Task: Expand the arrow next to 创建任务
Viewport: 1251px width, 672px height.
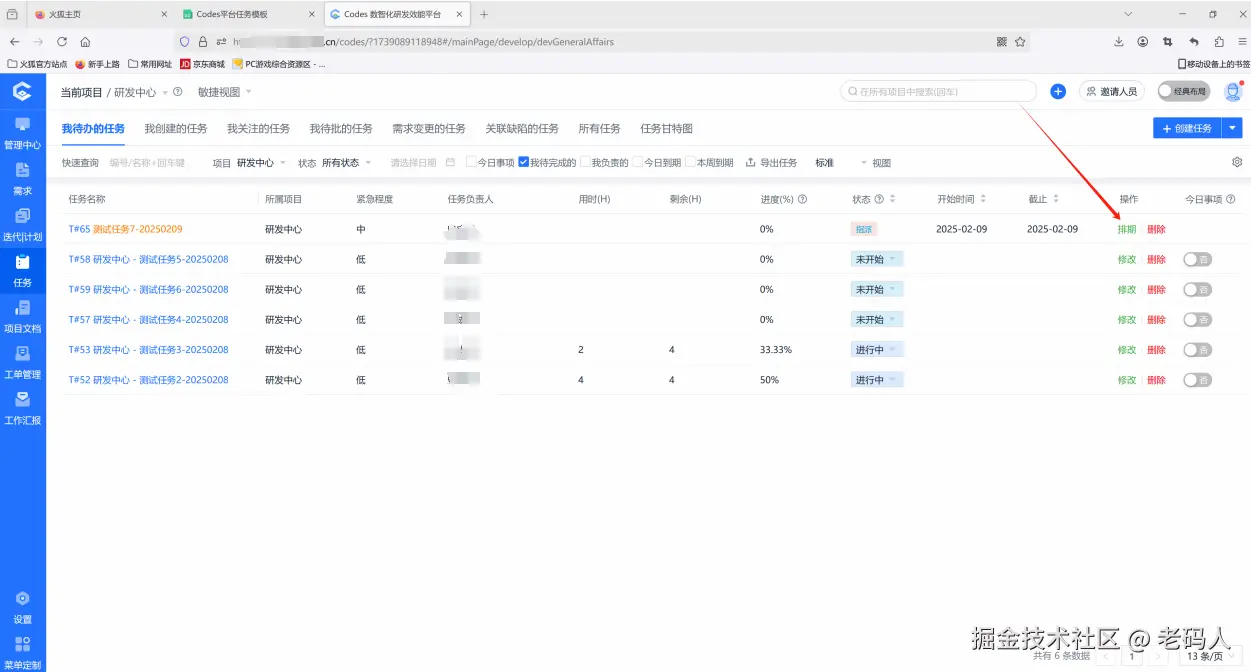Action: [1232, 128]
